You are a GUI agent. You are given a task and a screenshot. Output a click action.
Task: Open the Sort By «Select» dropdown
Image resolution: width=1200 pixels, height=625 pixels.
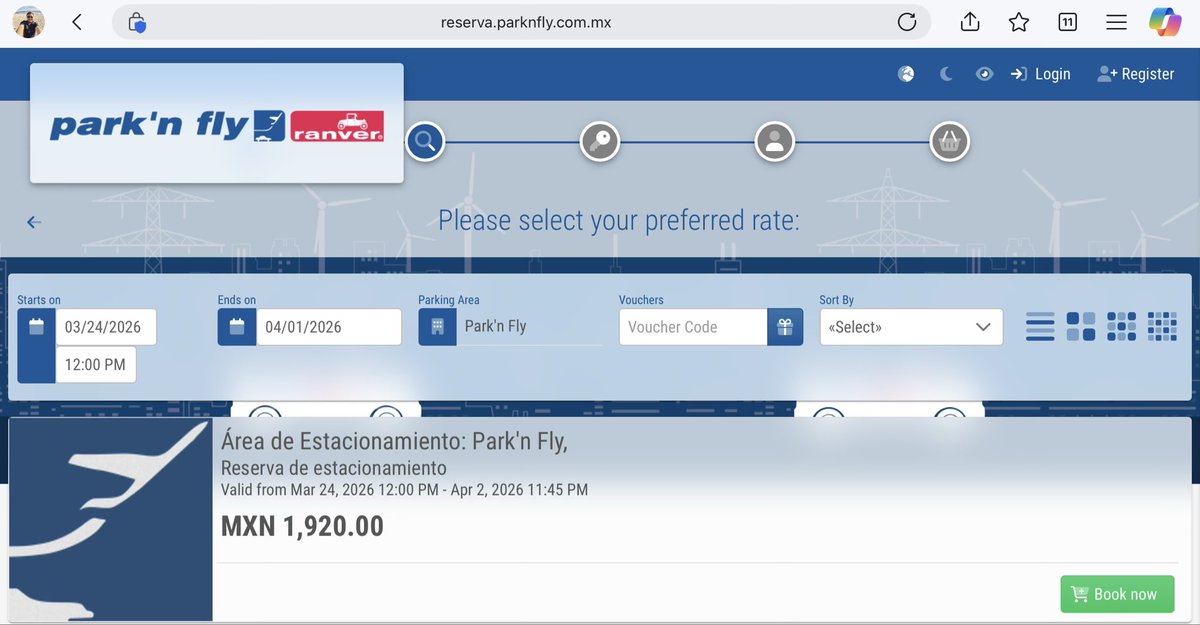tap(911, 327)
